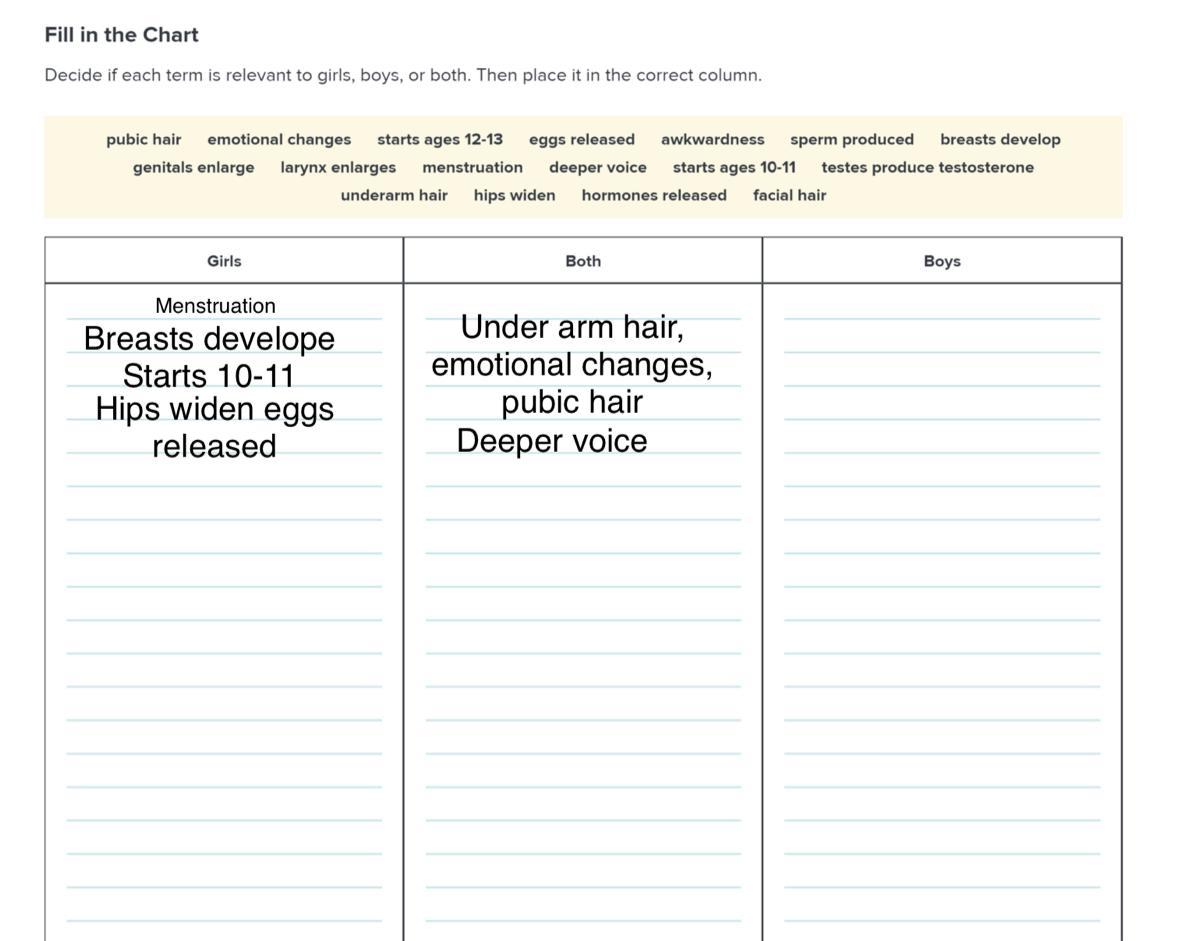This screenshot has height=941, width=1200.
Task: Select 'Under arm hair,' in Both column
Action: (572, 327)
